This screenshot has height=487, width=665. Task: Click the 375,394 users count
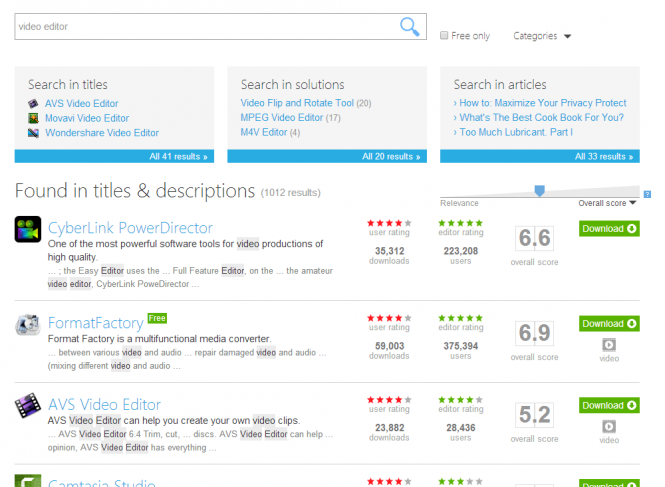coord(461,346)
